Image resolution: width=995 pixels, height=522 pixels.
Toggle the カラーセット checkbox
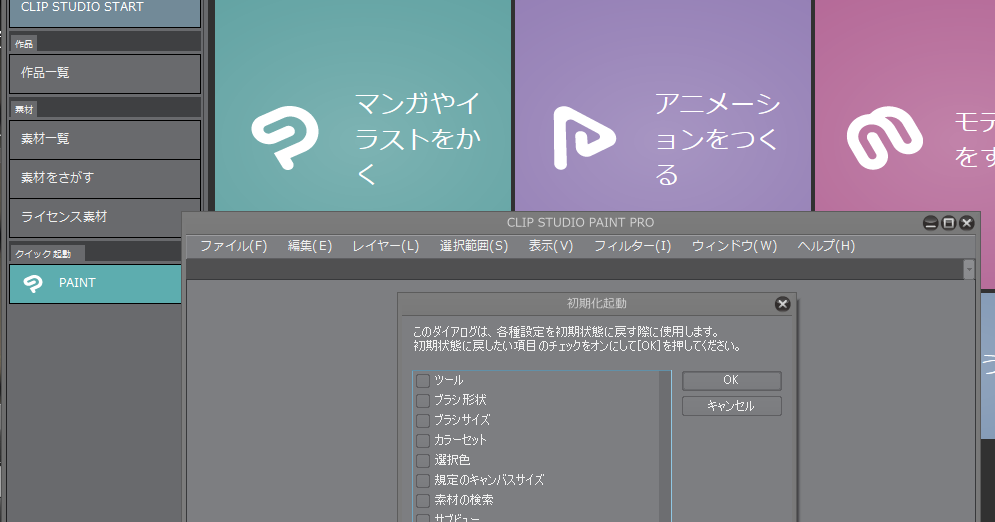(x=423, y=440)
